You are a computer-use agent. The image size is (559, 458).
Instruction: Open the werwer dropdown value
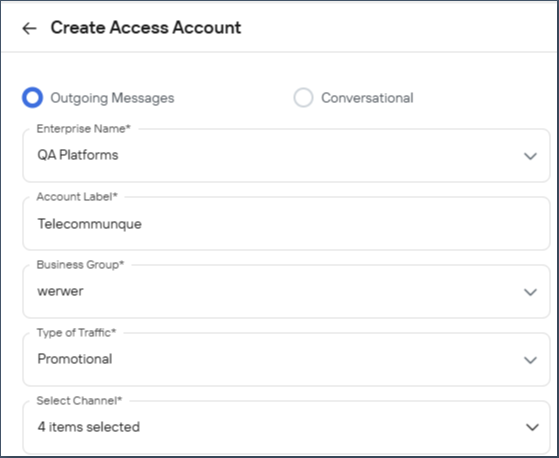coord(286,291)
